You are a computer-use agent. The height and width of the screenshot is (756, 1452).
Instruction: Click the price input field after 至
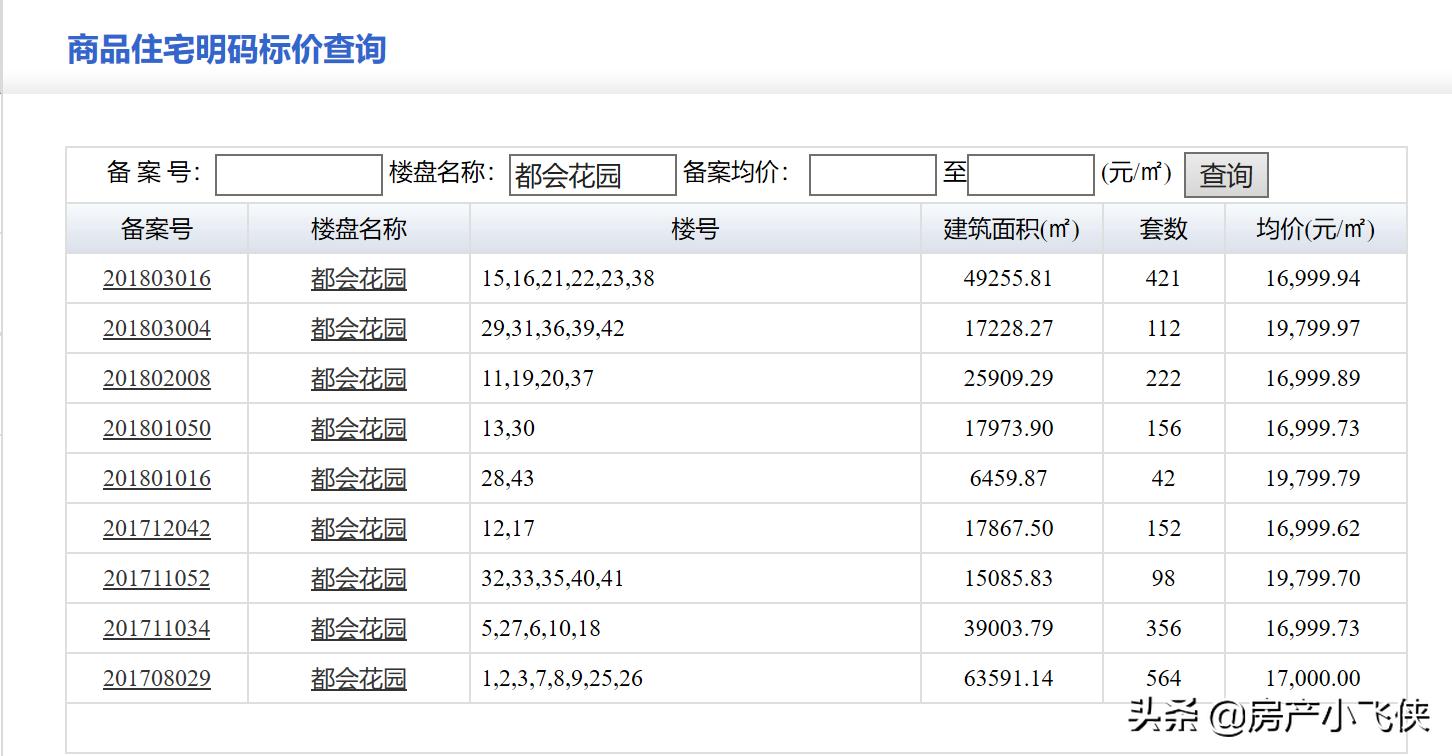click(x=1030, y=173)
